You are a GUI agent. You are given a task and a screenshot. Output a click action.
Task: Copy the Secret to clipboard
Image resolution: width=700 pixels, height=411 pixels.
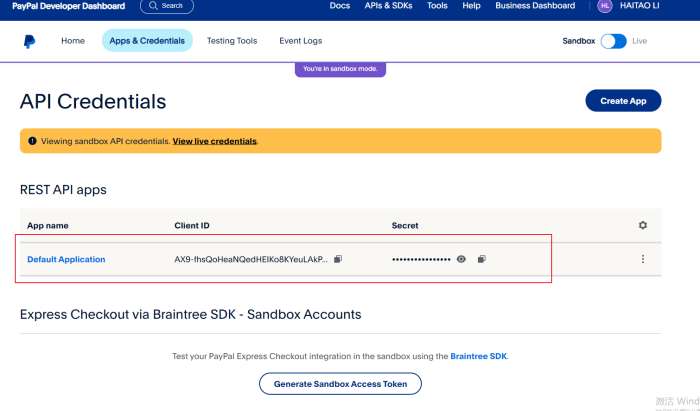tap(481, 259)
